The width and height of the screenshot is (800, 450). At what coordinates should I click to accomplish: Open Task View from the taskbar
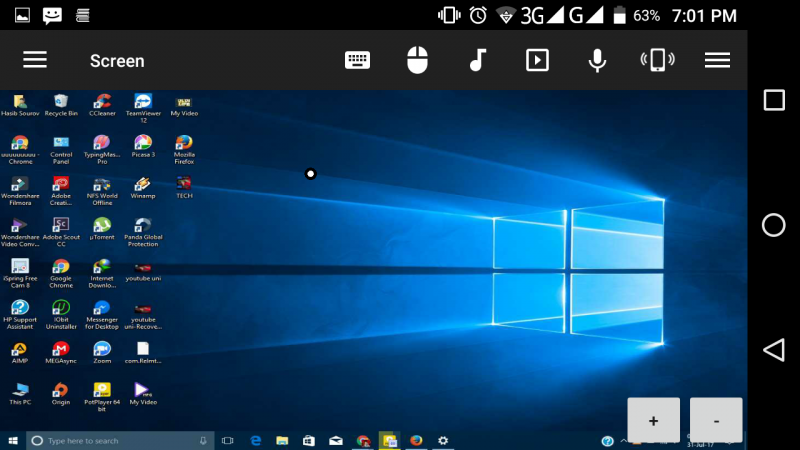pos(227,440)
